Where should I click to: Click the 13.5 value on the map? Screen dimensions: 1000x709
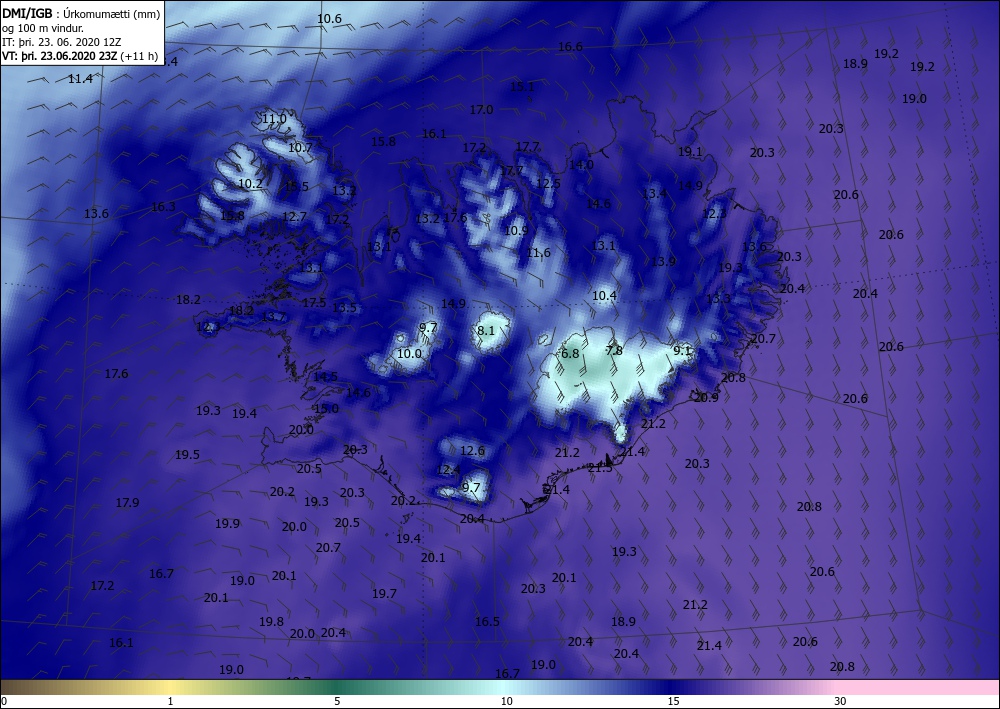(x=344, y=307)
